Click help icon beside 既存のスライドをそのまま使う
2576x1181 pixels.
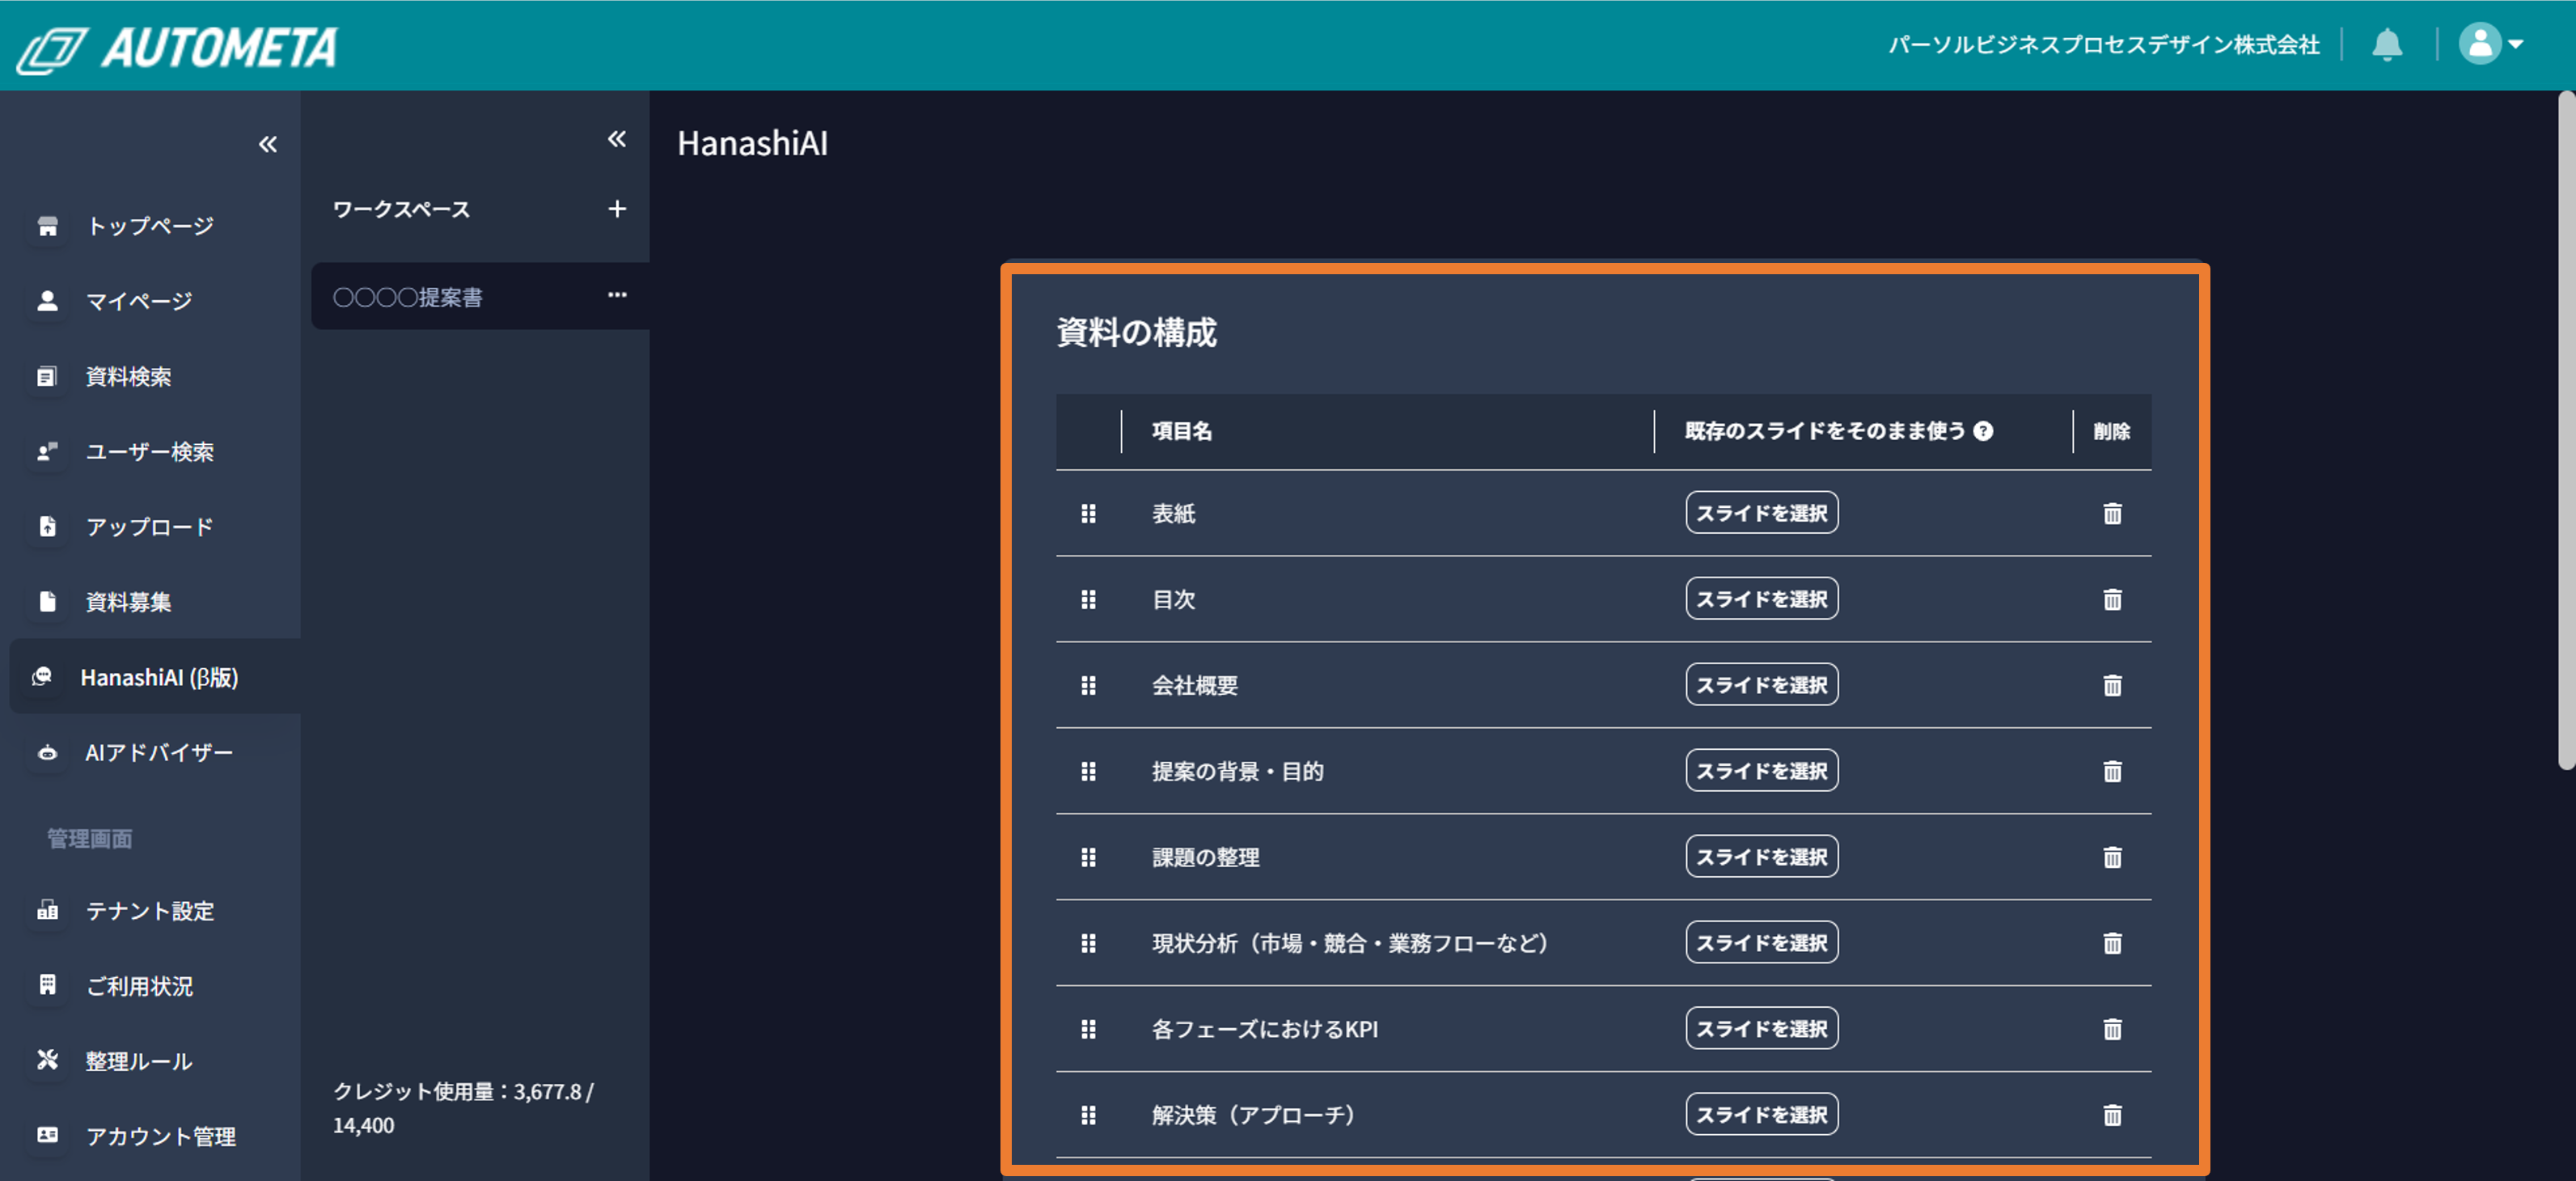[x=1983, y=431]
